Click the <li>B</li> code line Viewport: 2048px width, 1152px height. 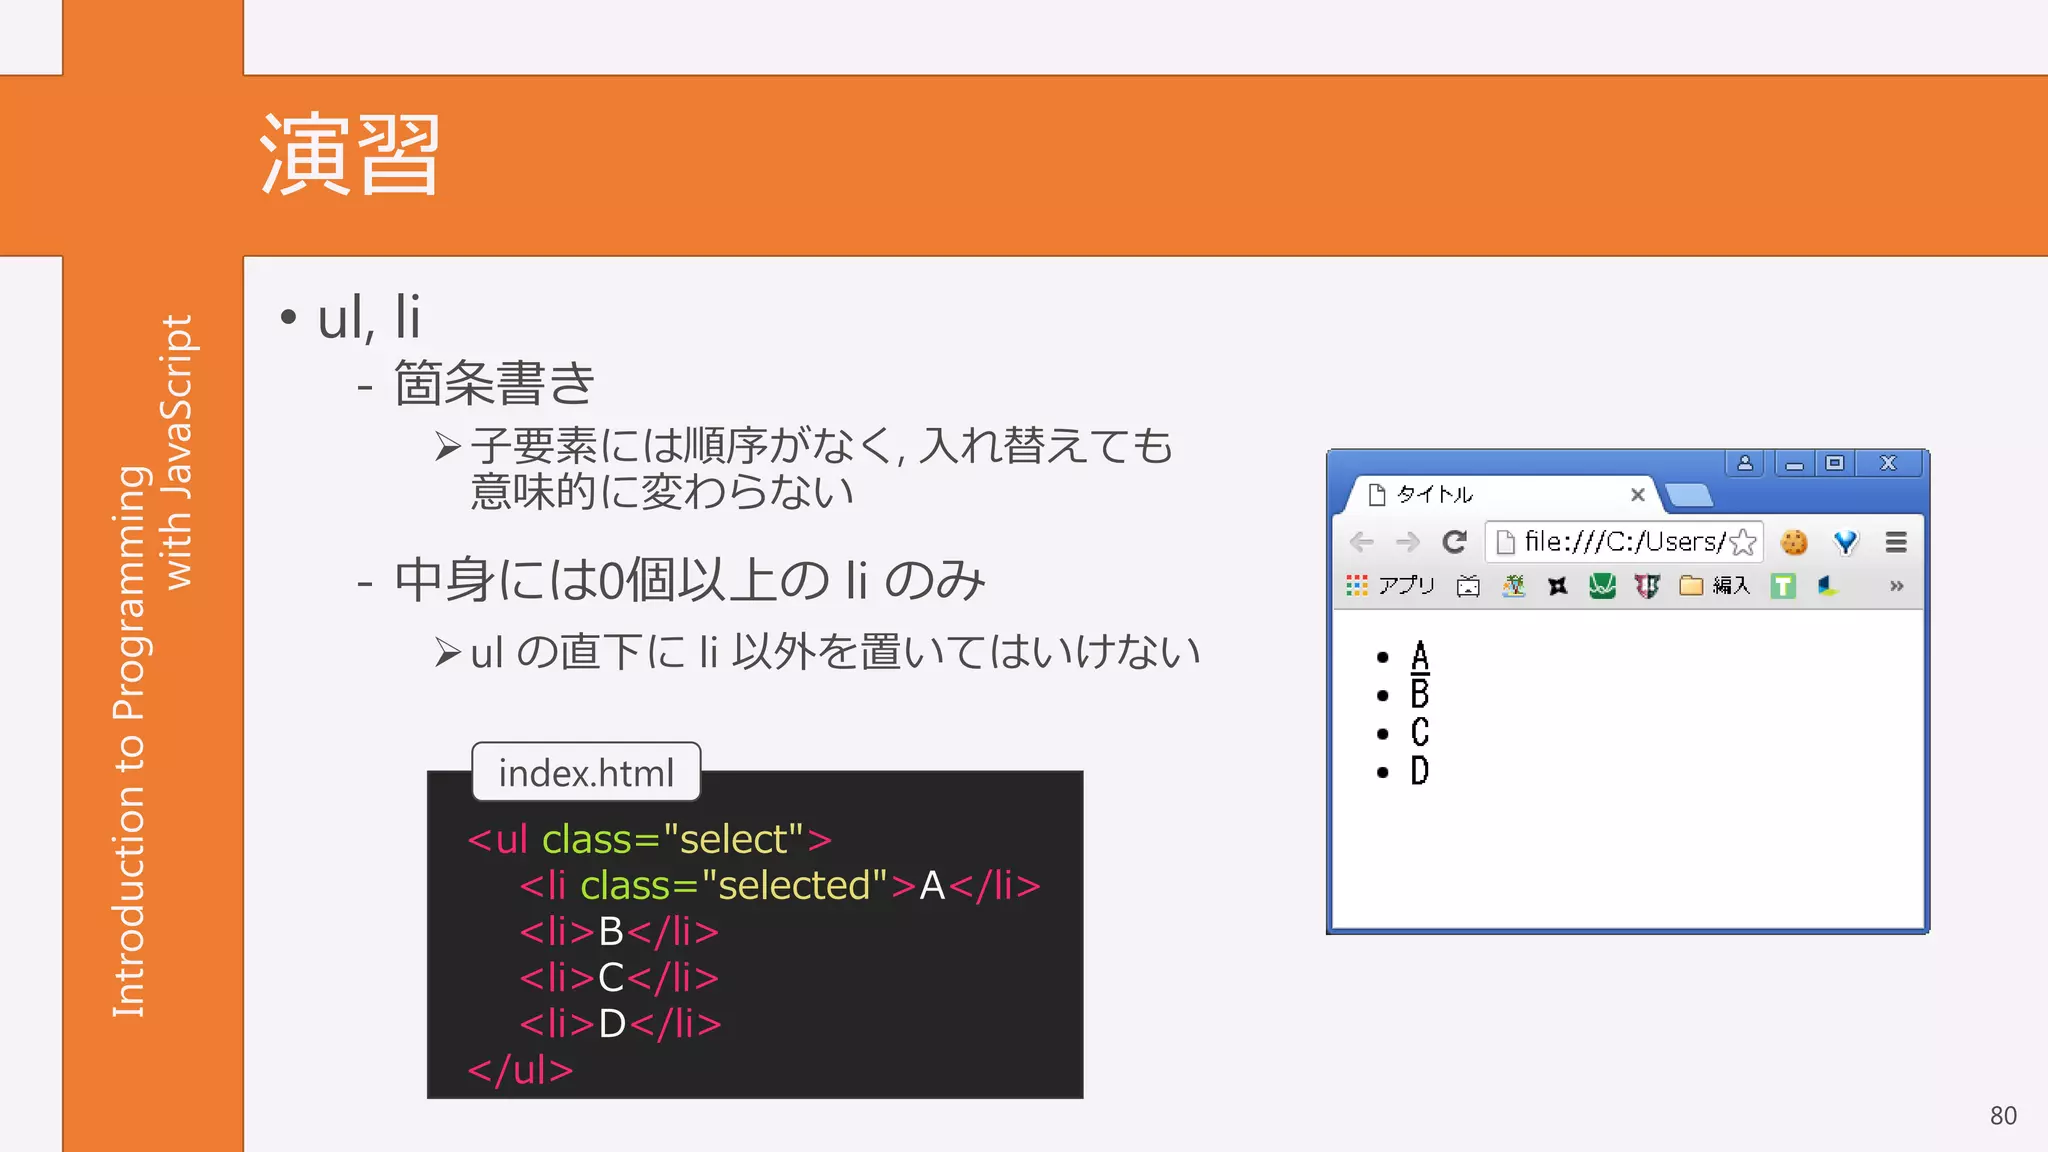coord(619,931)
